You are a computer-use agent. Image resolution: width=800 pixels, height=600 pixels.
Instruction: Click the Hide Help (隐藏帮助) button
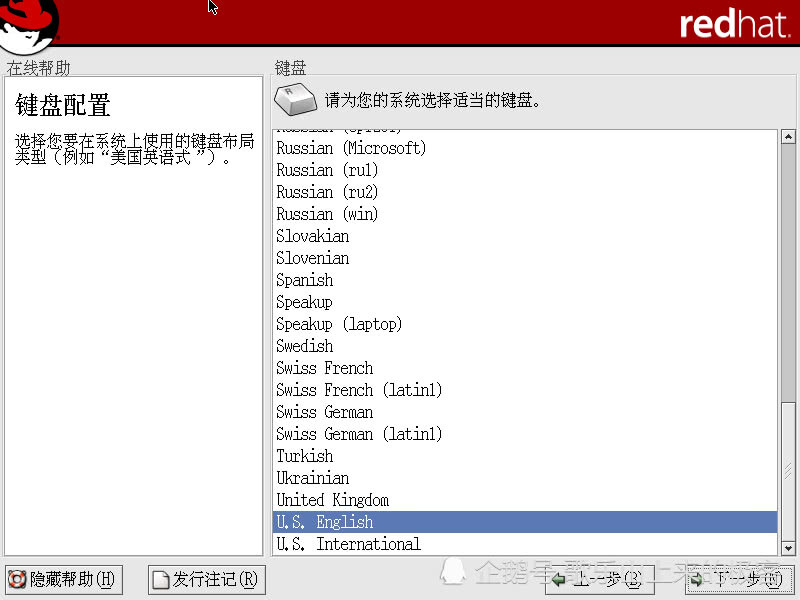coord(64,580)
